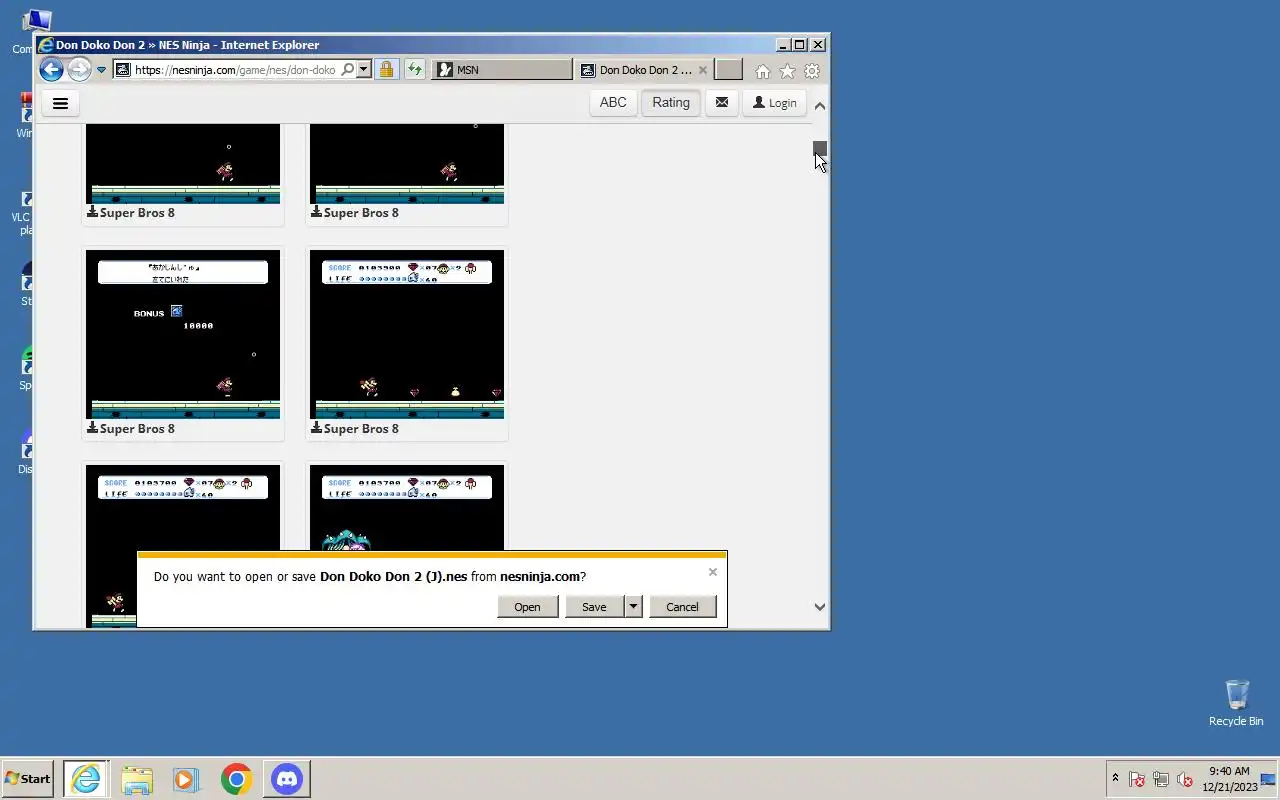Image resolution: width=1280 pixels, height=800 pixels.
Task: Open the site hamburger menu
Action: pyautogui.click(x=60, y=103)
